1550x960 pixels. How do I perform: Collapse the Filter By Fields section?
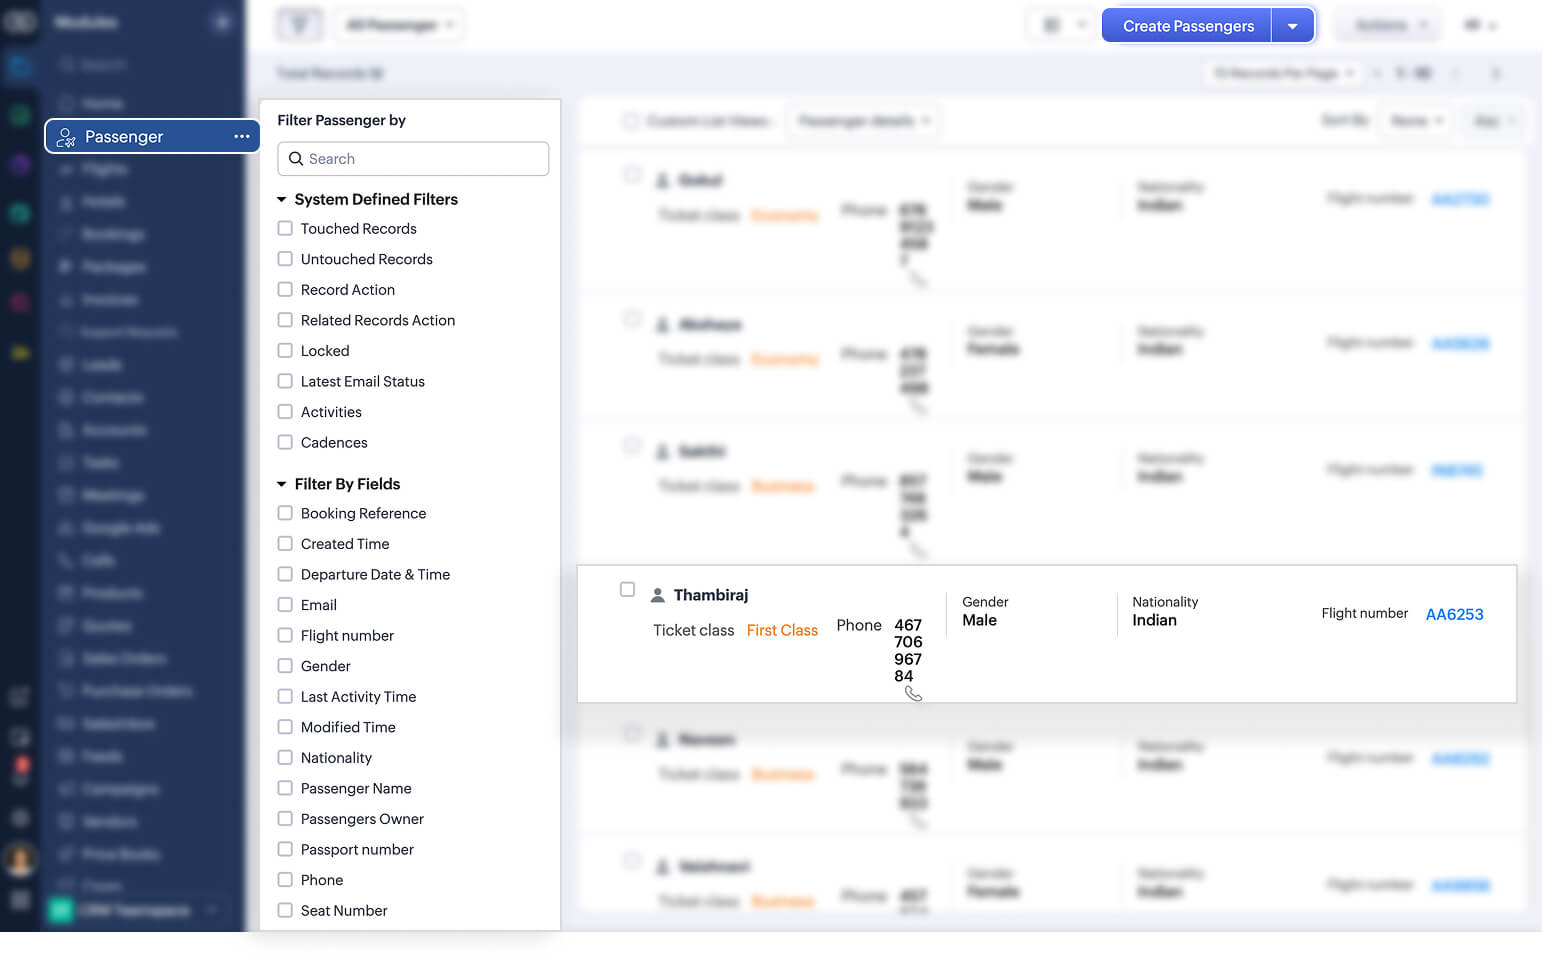(281, 483)
